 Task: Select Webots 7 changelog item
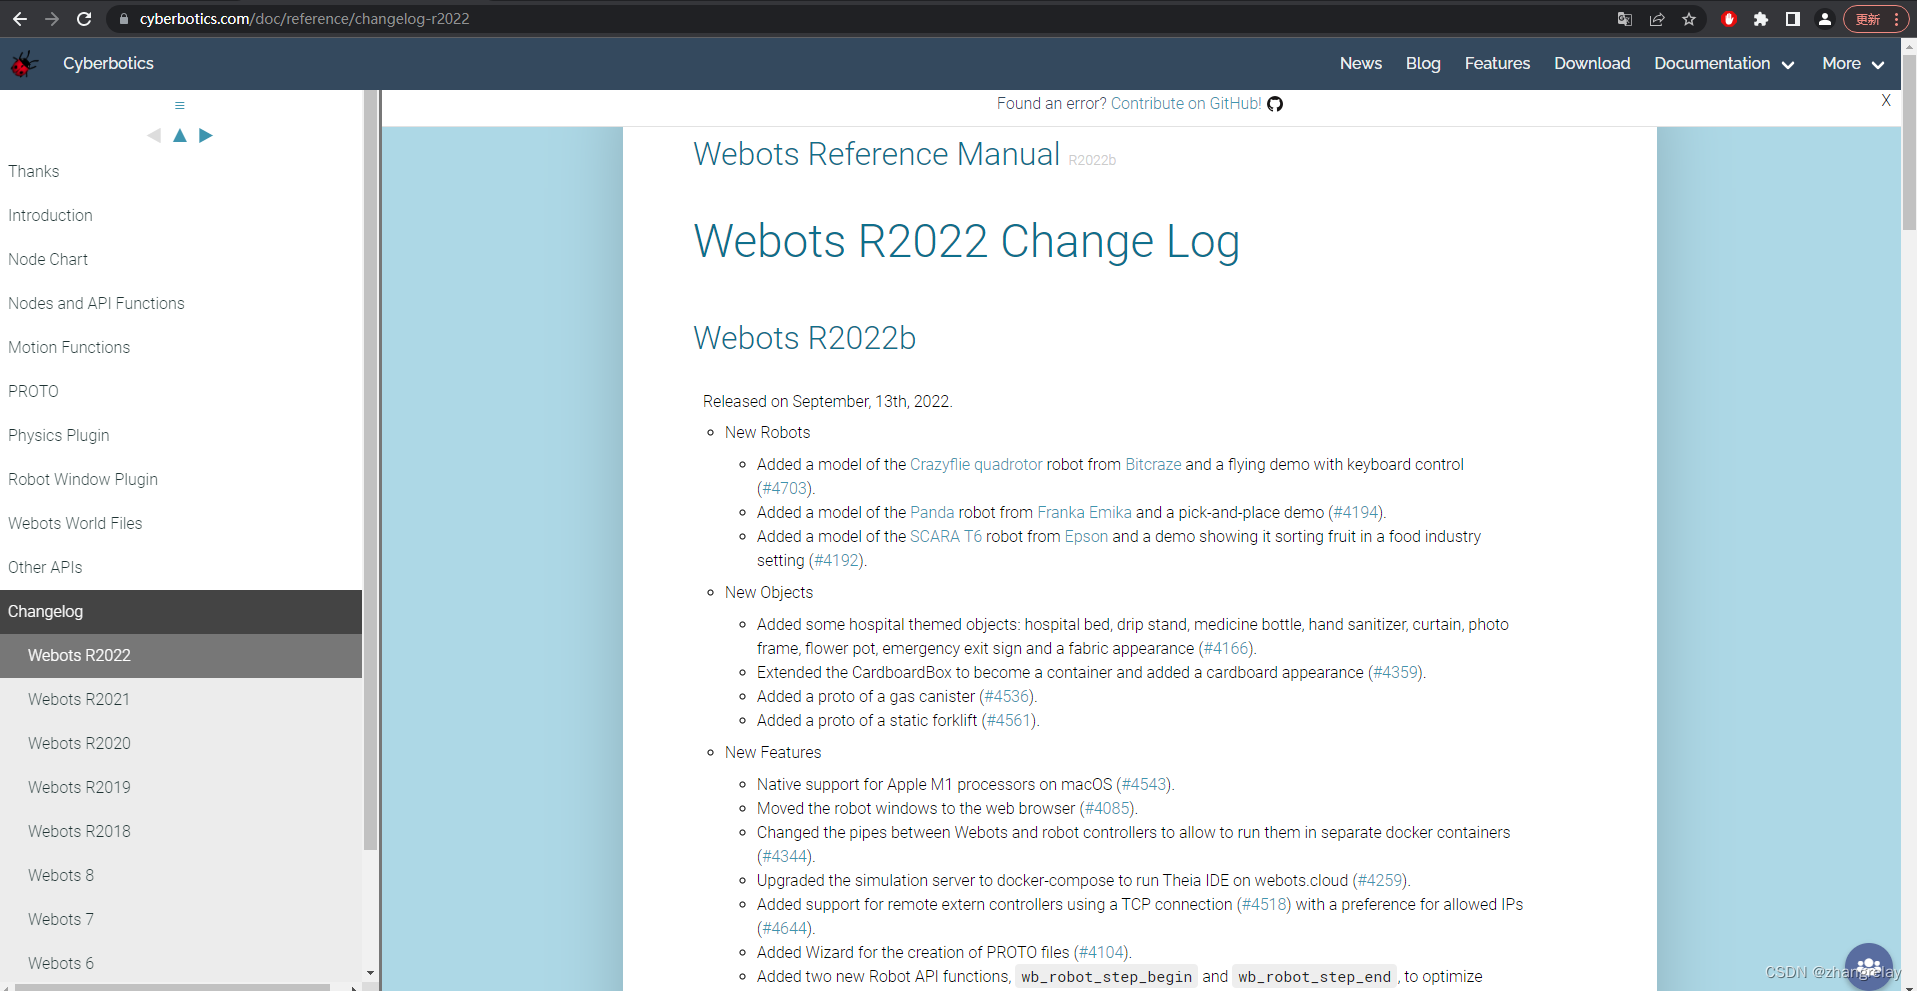pos(181,919)
